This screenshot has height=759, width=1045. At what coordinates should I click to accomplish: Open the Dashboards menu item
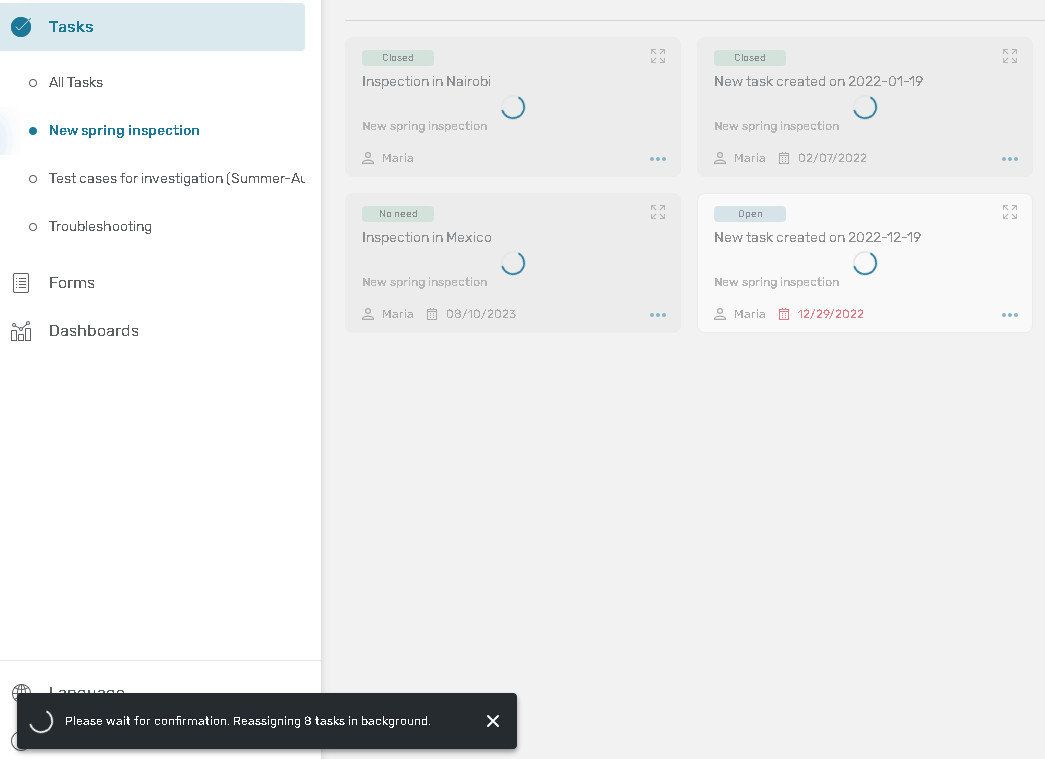click(x=94, y=331)
